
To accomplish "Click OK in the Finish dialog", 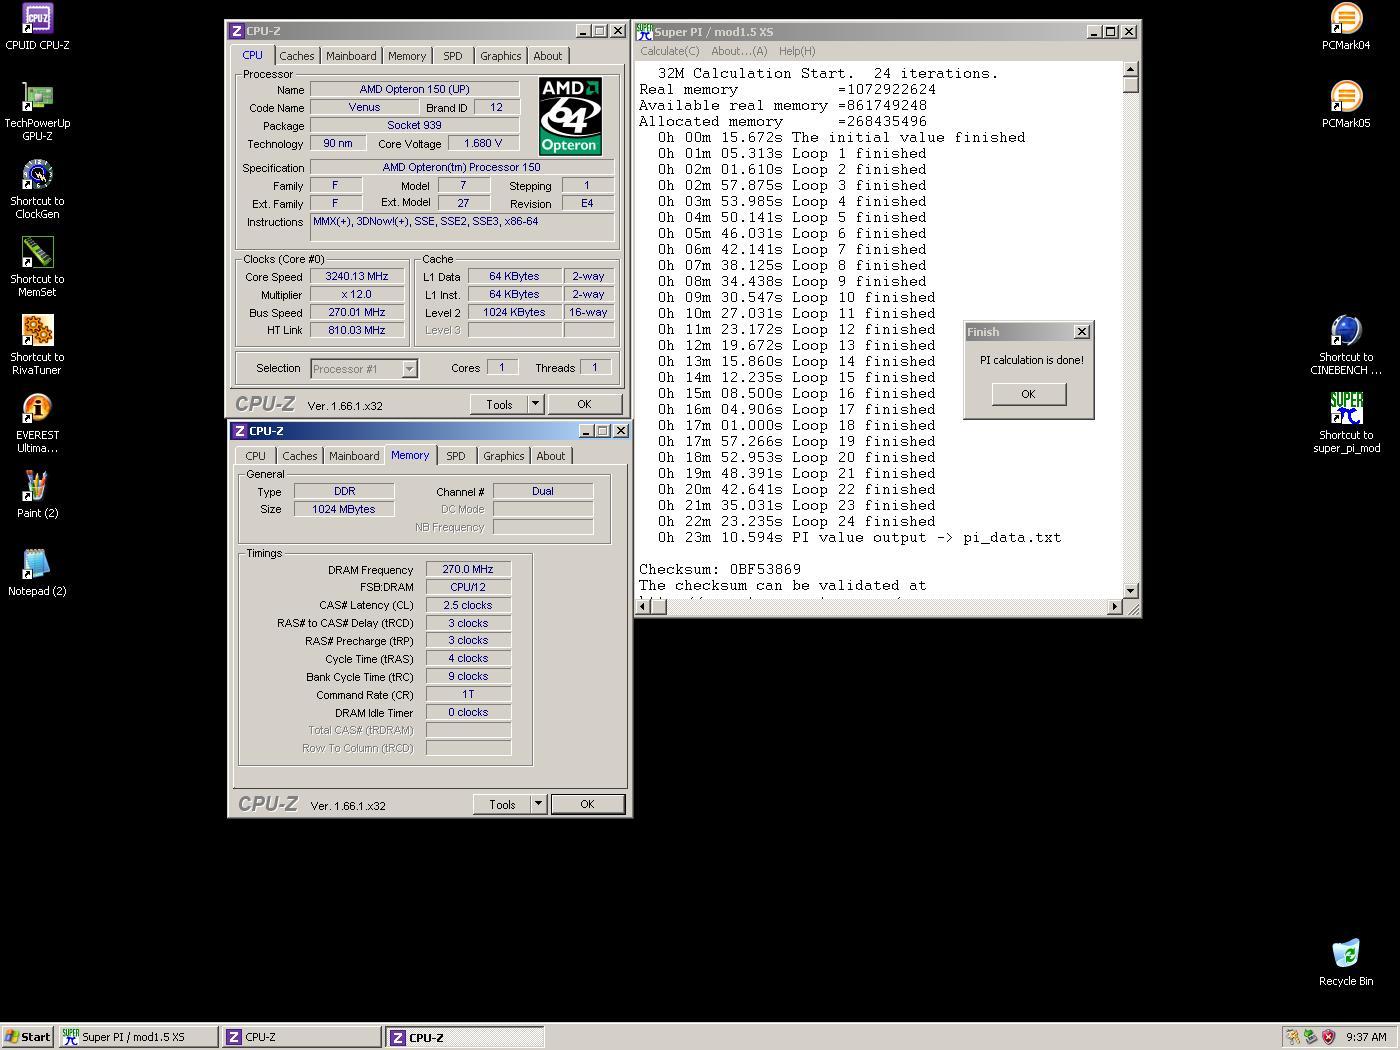I will pos(1028,394).
